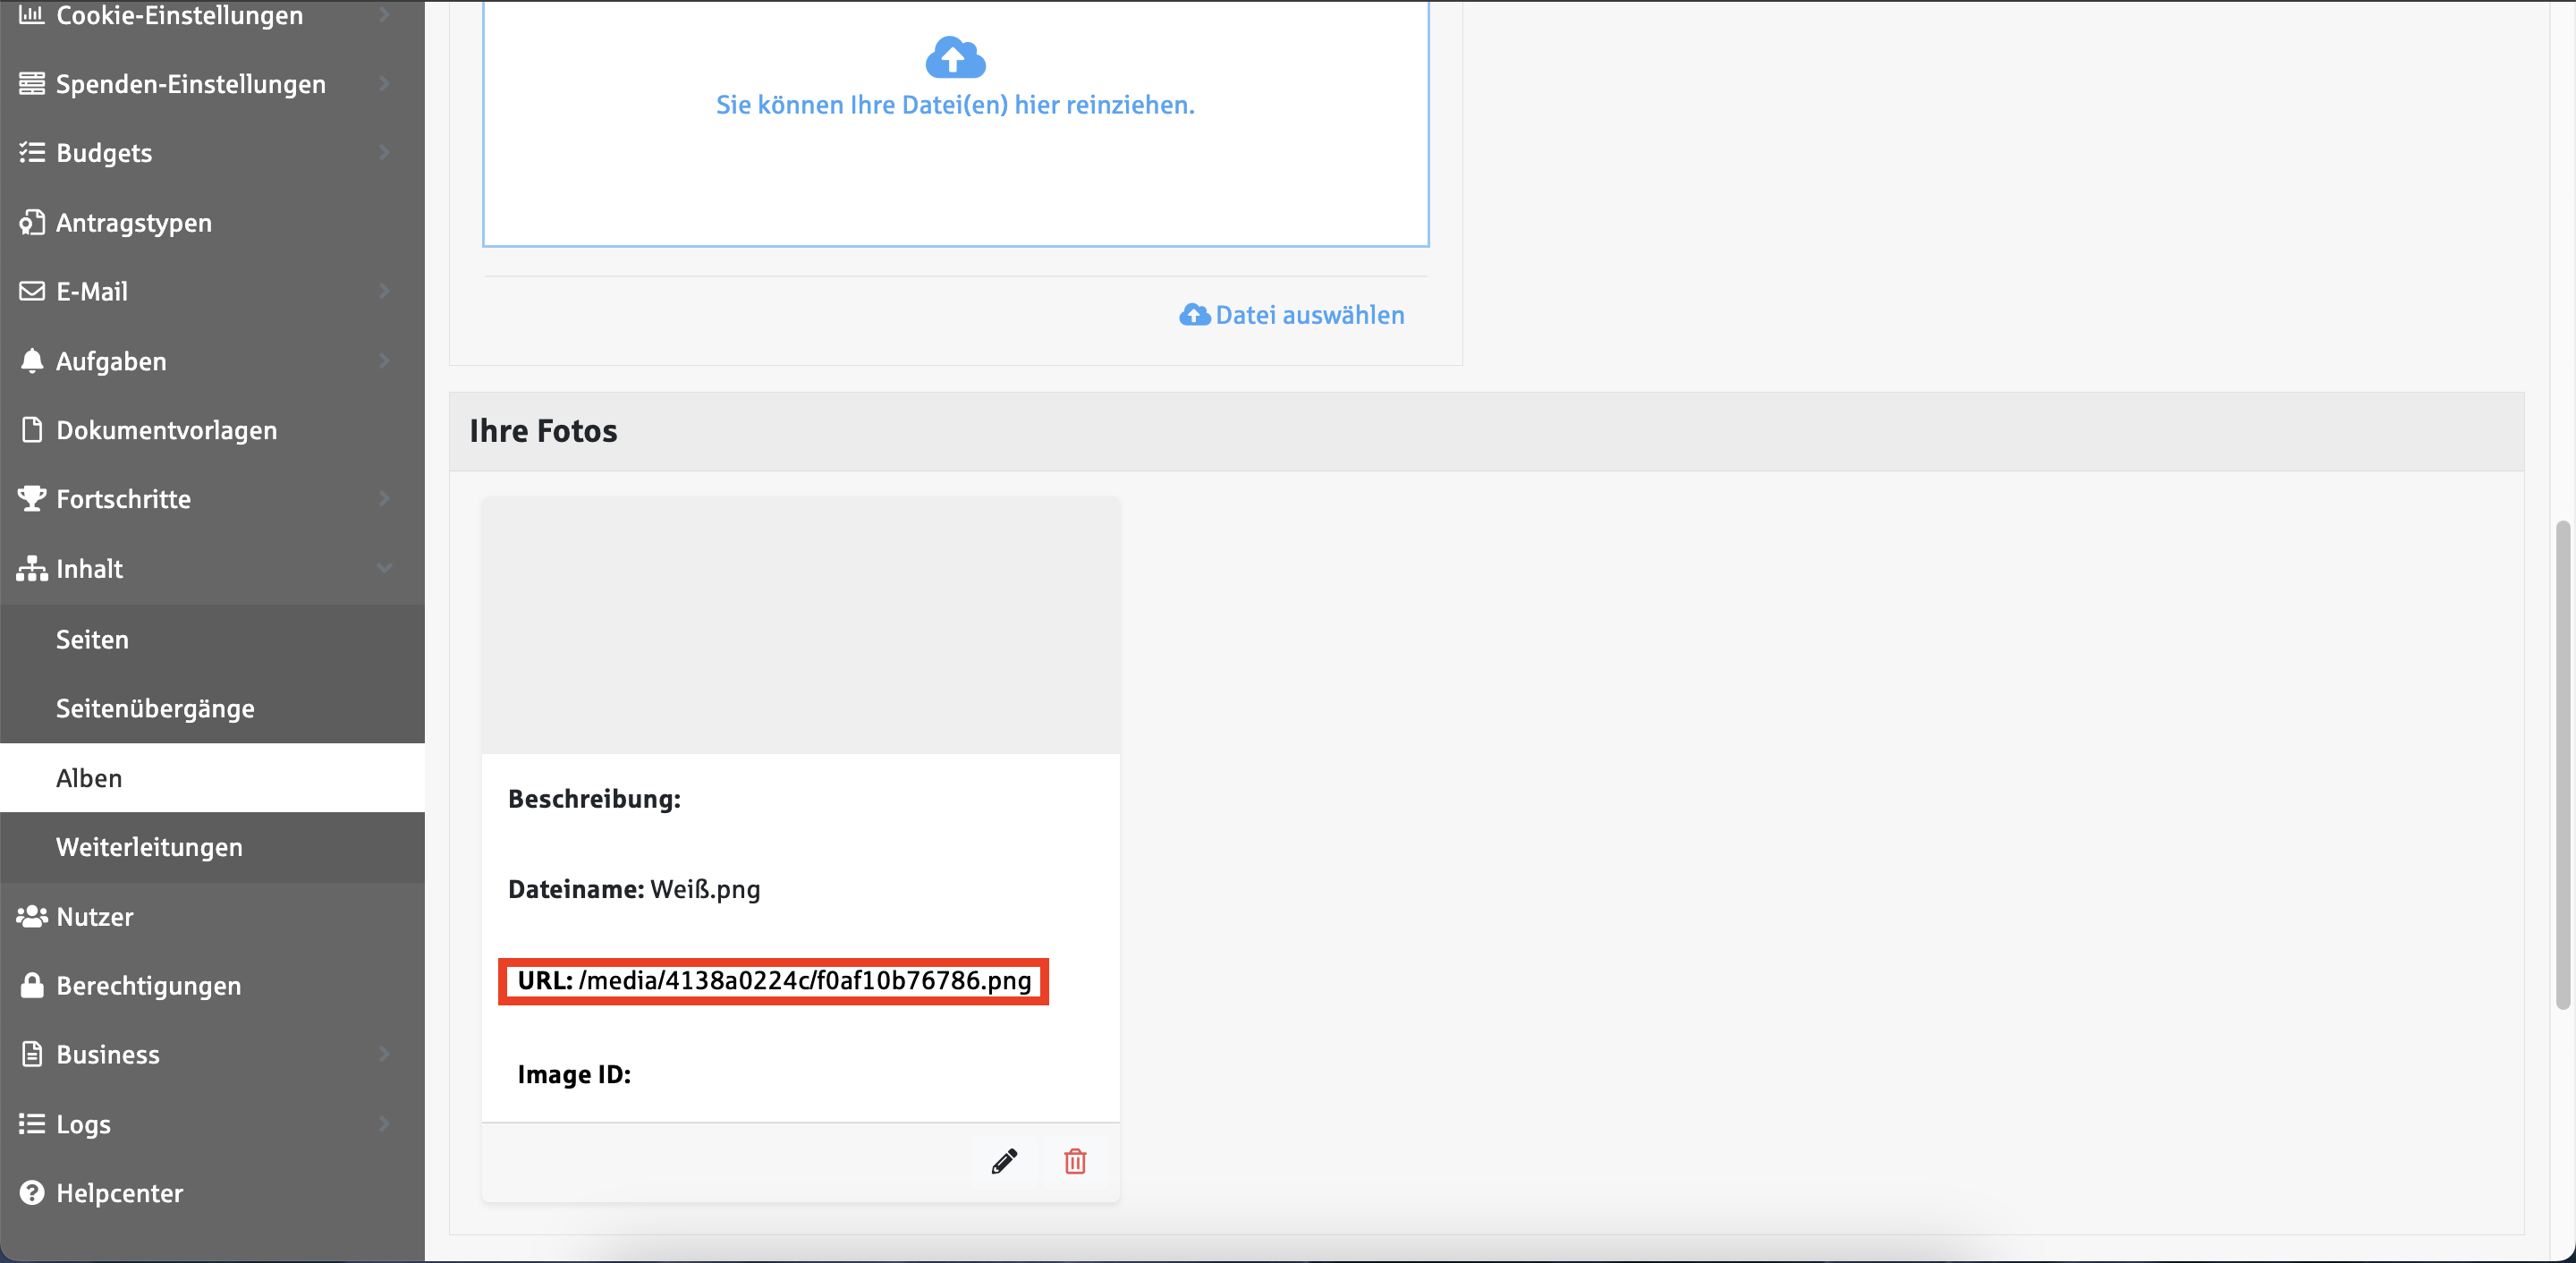Screen dimensions: 2576x1263
Task: Click the lock icon beside Berechtigungen
Action: click(32, 985)
